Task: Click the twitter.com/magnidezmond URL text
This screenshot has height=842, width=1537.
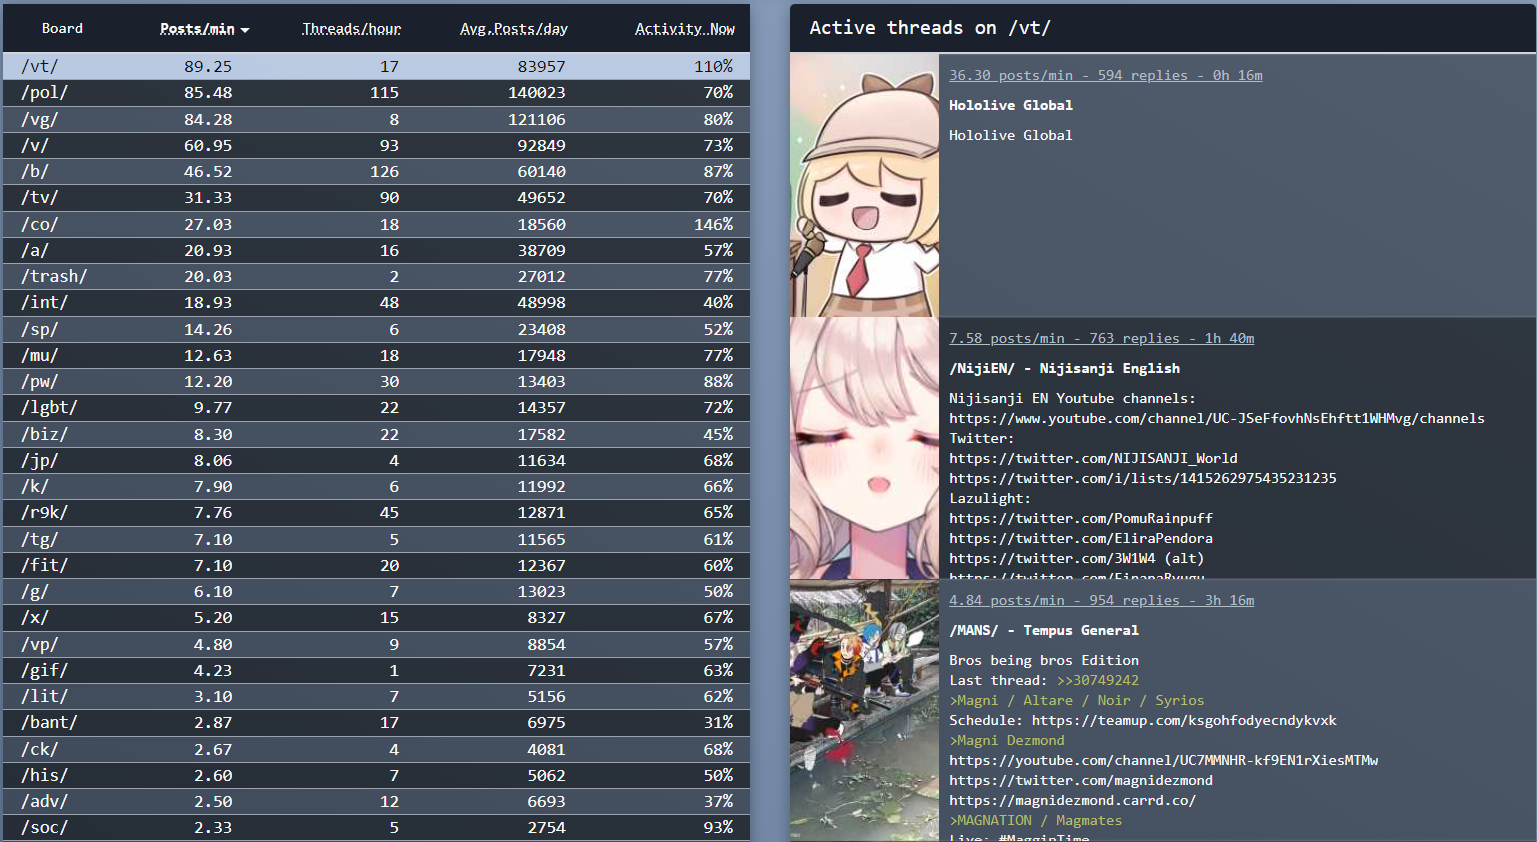Action: tap(1081, 780)
